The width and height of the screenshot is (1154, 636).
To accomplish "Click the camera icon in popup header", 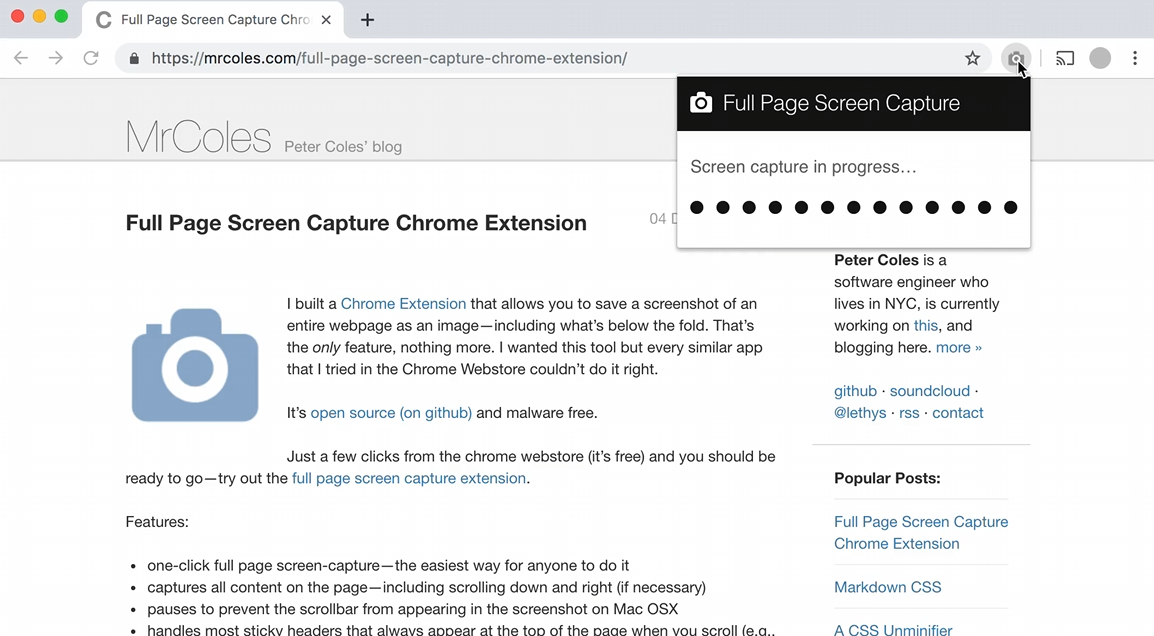I will click(701, 103).
